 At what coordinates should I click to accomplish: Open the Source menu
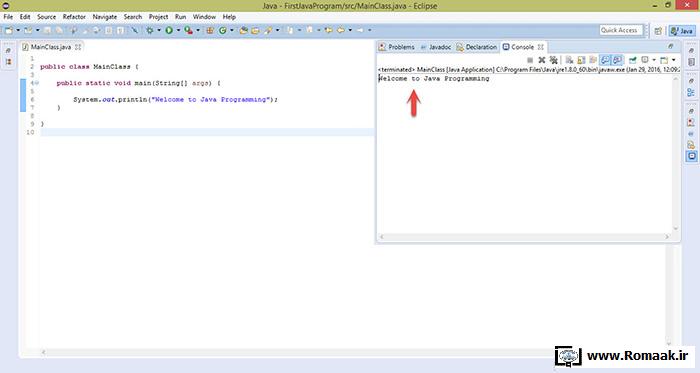(46, 17)
